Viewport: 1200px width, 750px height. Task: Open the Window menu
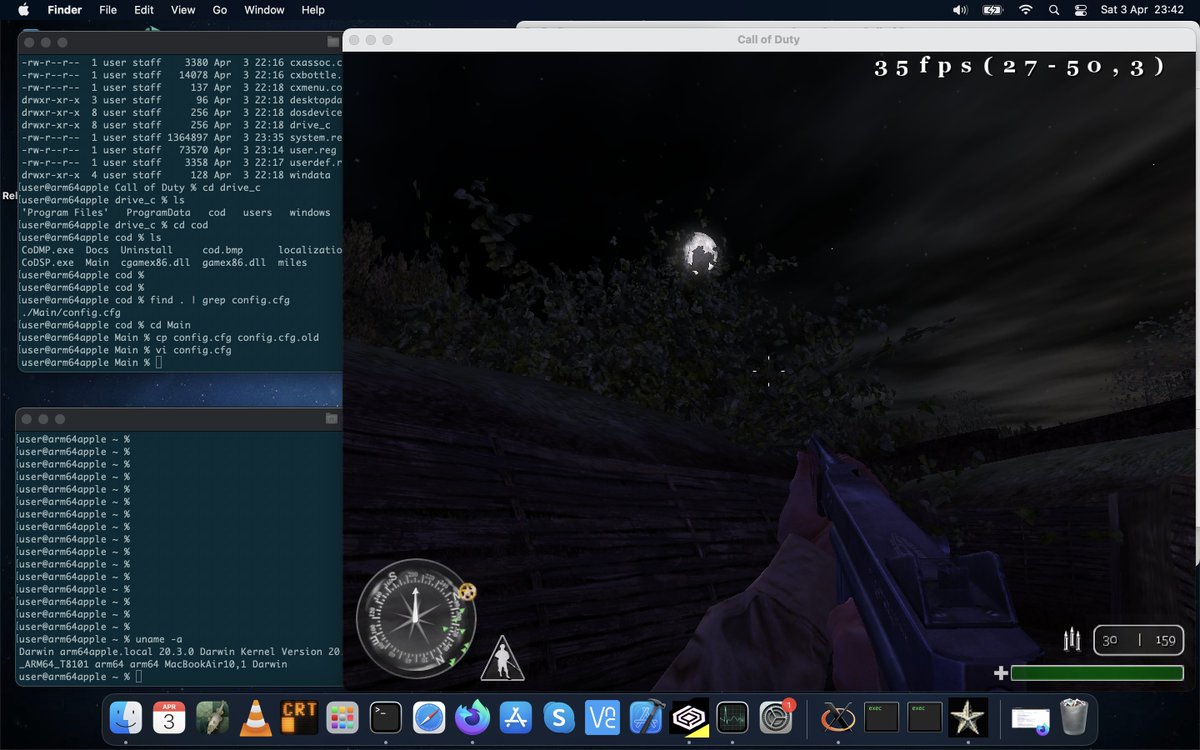point(264,10)
